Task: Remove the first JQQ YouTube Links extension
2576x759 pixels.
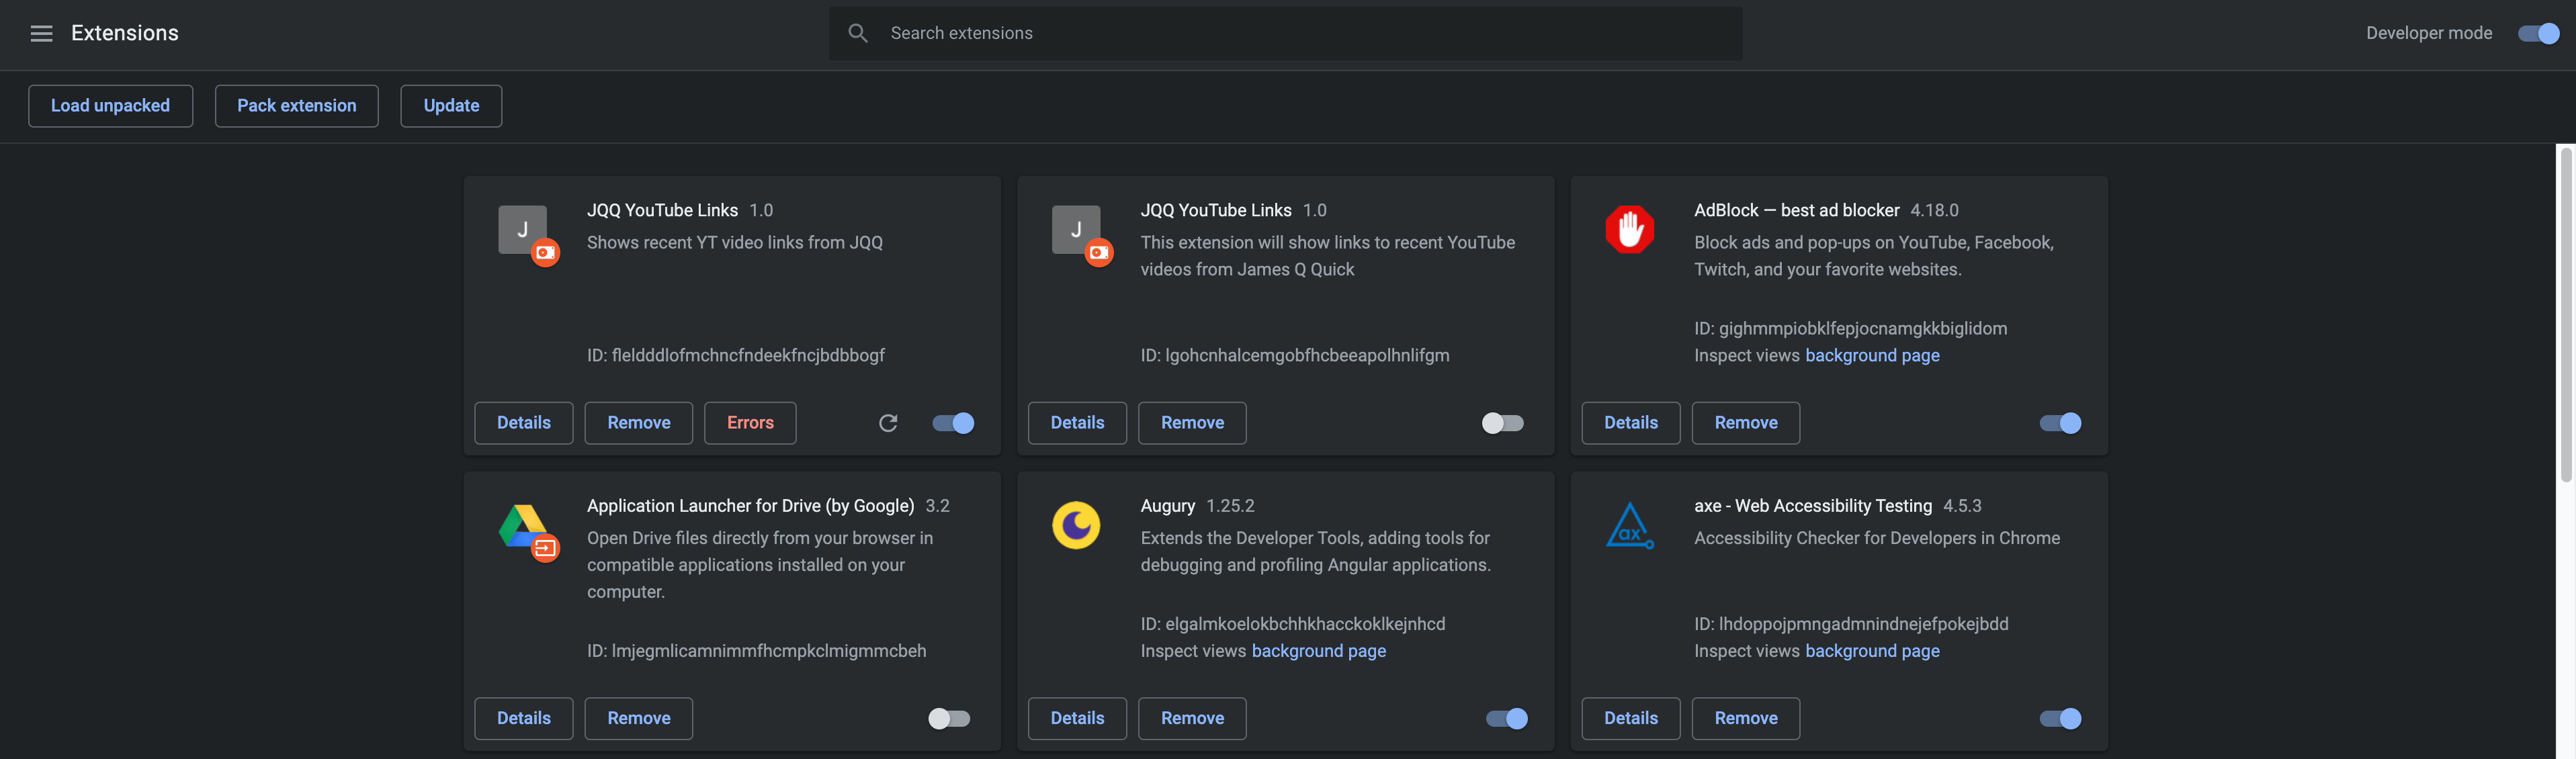Action: pos(638,423)
